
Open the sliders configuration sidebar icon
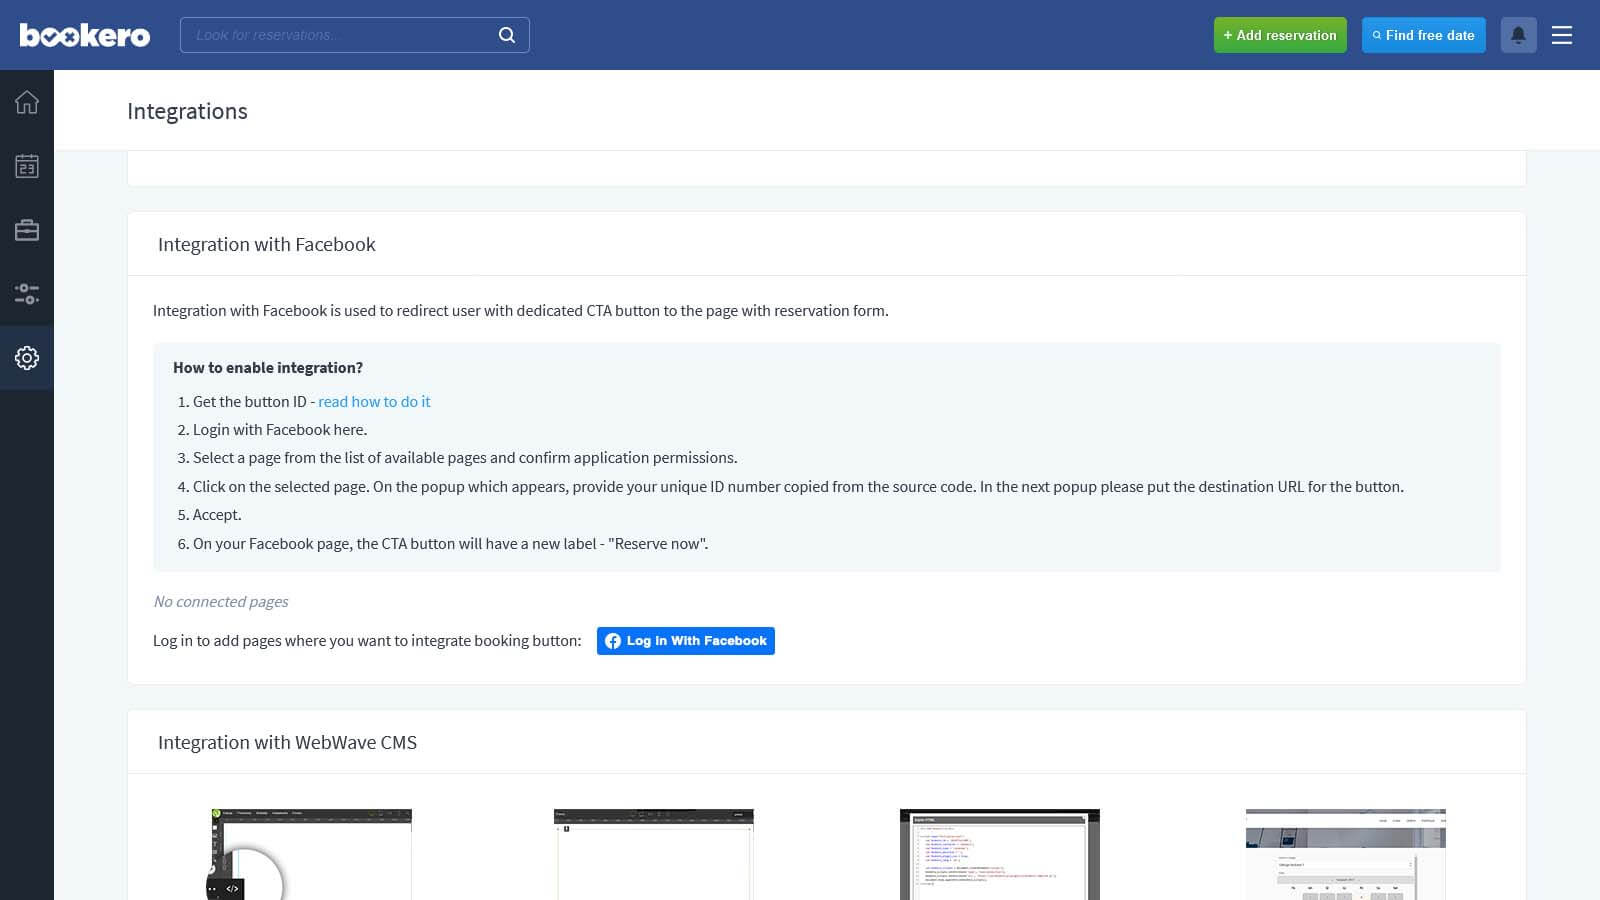27,294
